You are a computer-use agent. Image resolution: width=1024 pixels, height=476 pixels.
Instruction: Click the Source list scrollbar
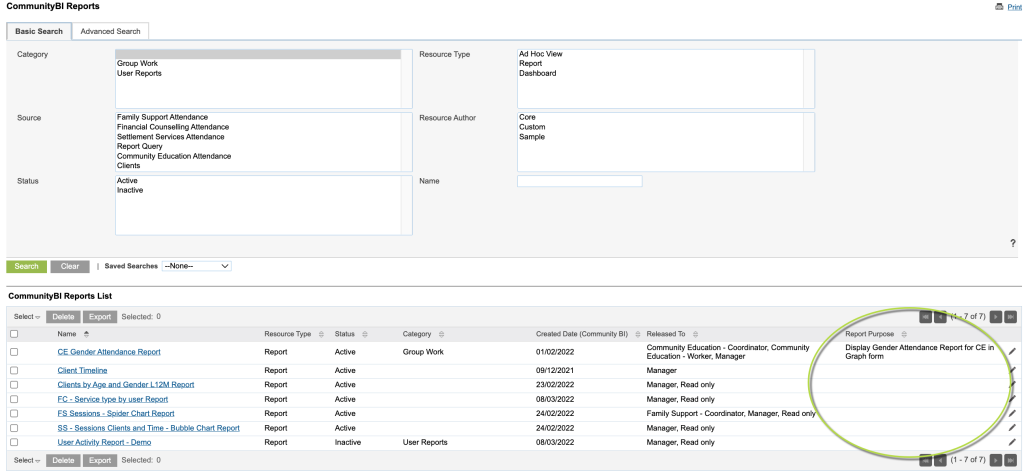point(406,142)
